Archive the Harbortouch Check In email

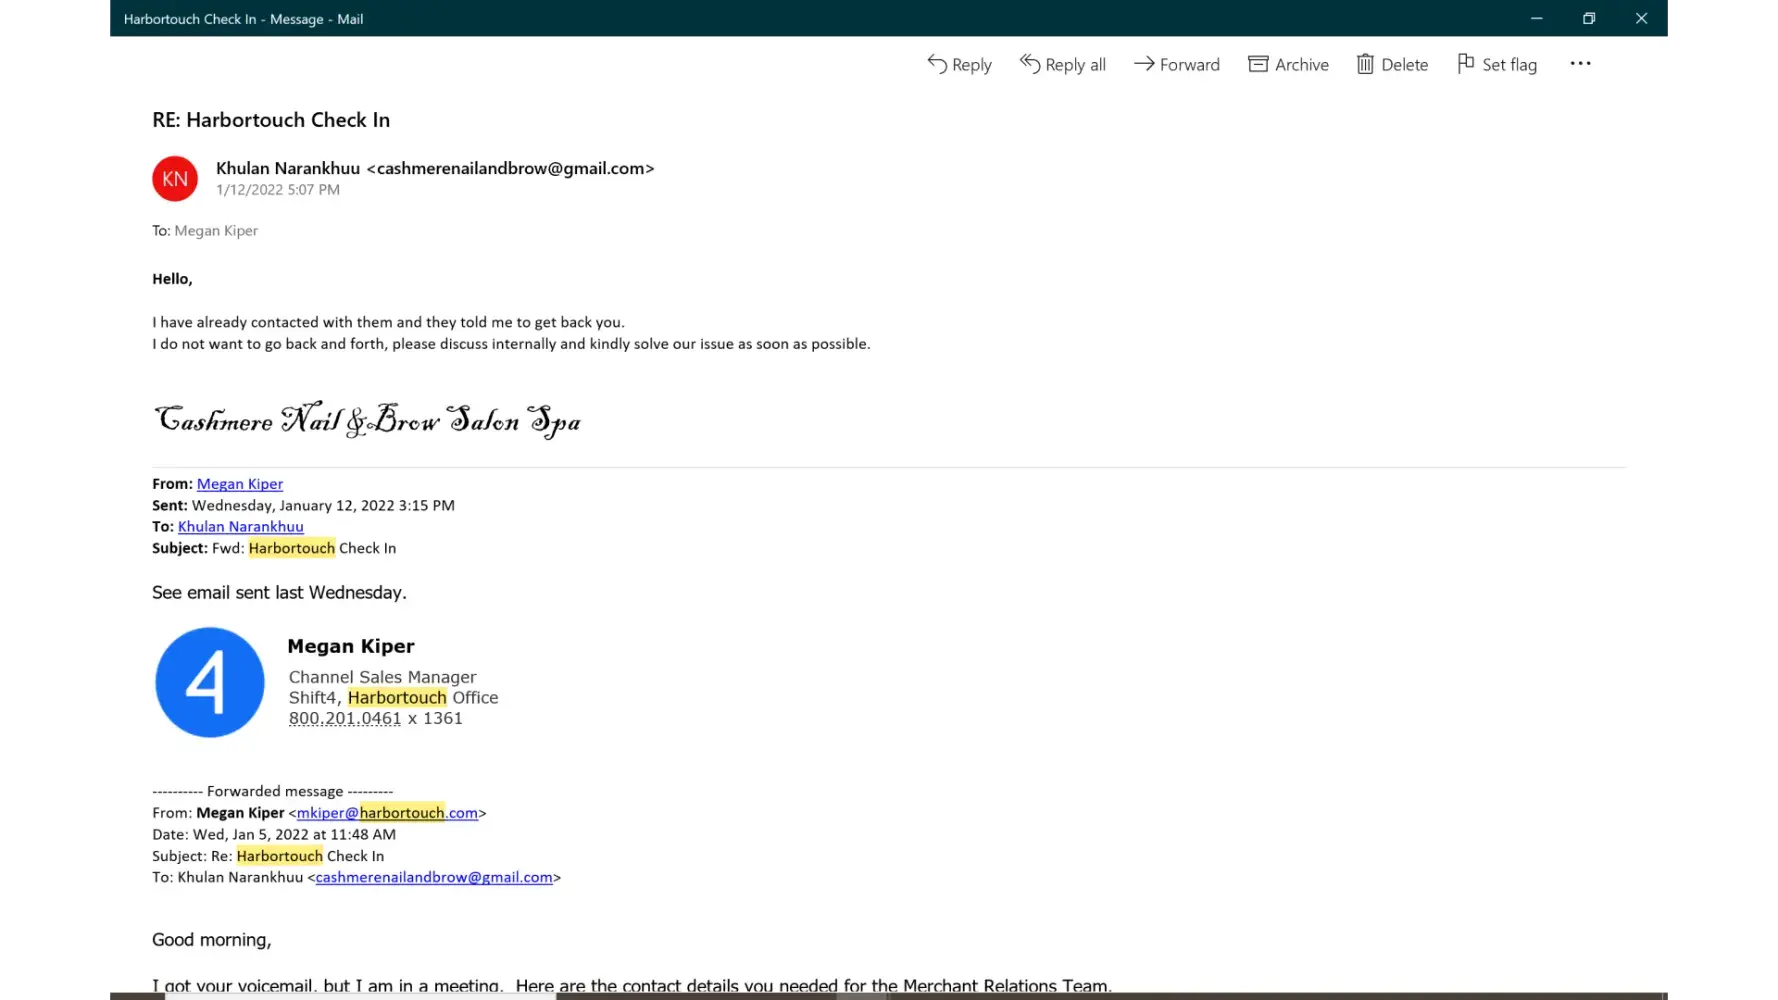1288,64
